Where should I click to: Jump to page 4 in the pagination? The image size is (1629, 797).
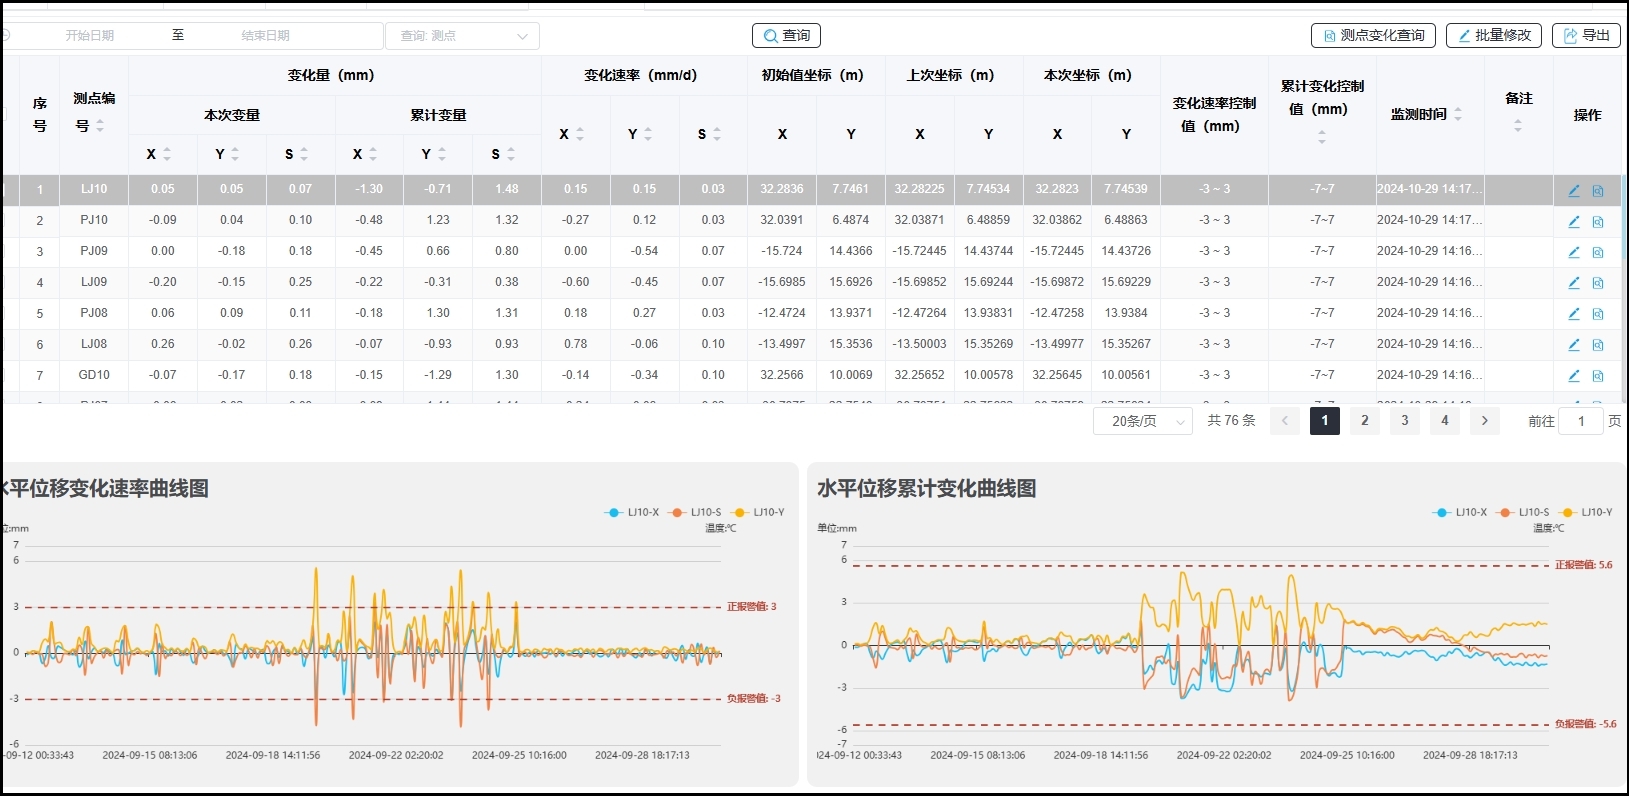tap(1445, 421)
